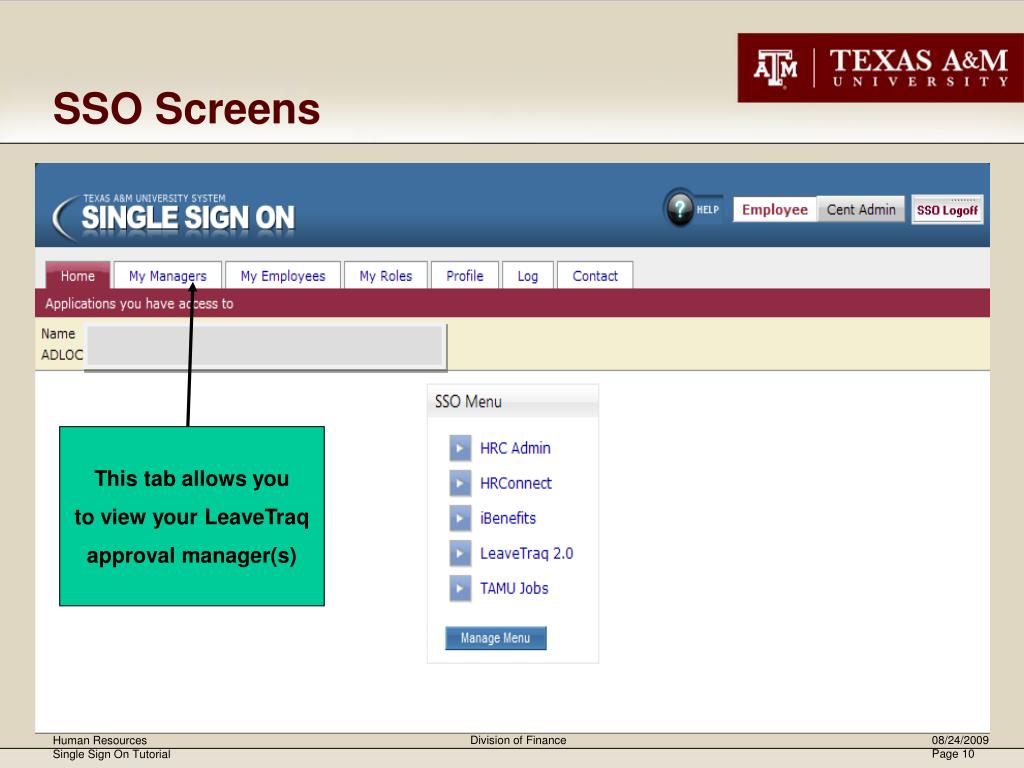Click the arrow icon beside TAMU Jobs

point(460,588)
